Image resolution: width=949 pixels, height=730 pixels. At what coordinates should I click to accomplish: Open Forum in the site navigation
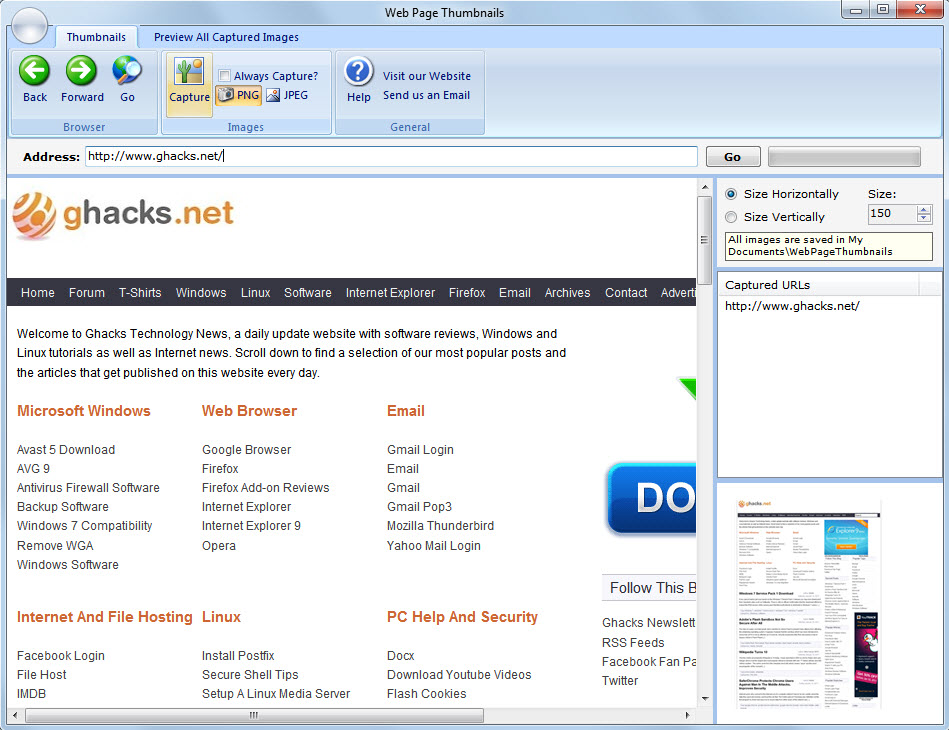click(87, 293)
